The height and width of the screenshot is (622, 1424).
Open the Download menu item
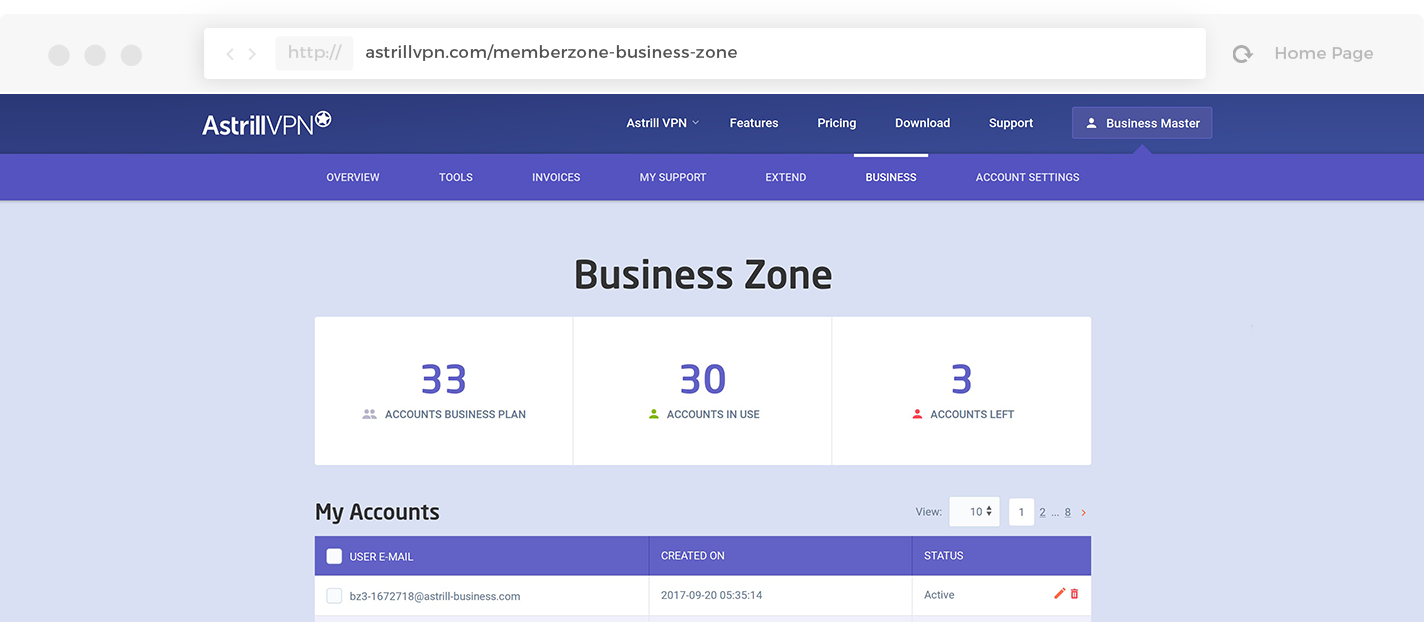click(x=922, y=123)
